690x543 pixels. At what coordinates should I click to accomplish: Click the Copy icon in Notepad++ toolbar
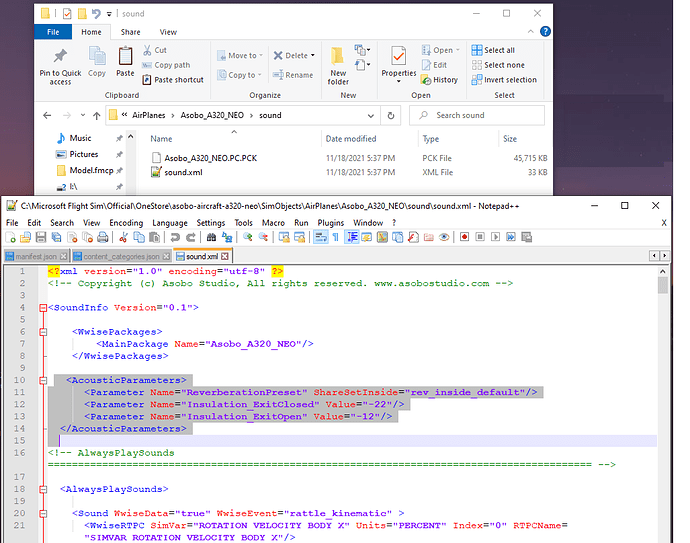point(139,238)
